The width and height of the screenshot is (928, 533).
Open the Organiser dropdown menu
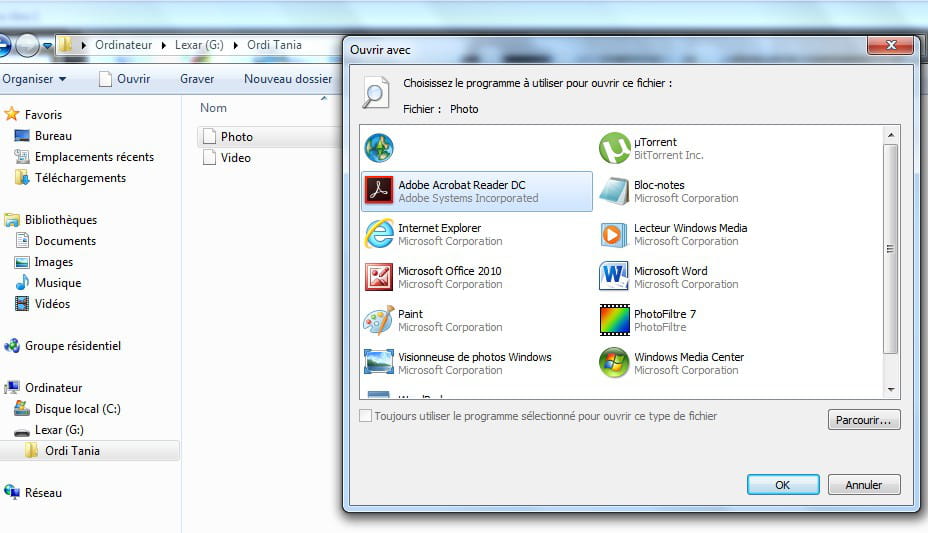[x=34, y=79]
